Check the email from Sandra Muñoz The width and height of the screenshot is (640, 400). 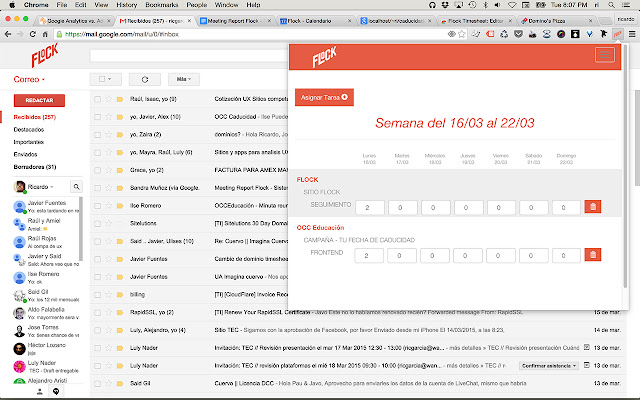tap(97, 188)
